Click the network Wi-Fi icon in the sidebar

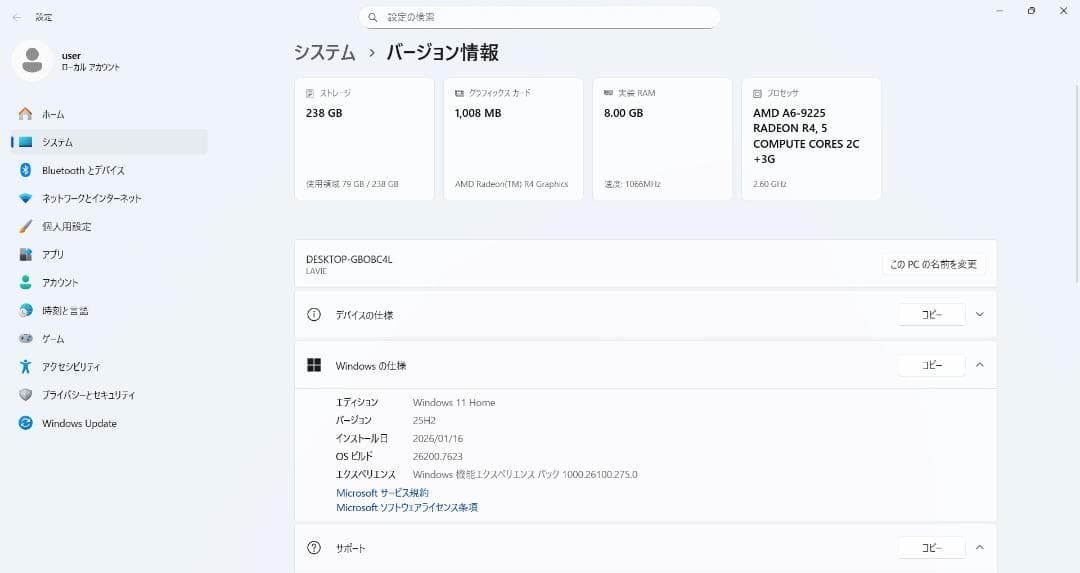25,198
